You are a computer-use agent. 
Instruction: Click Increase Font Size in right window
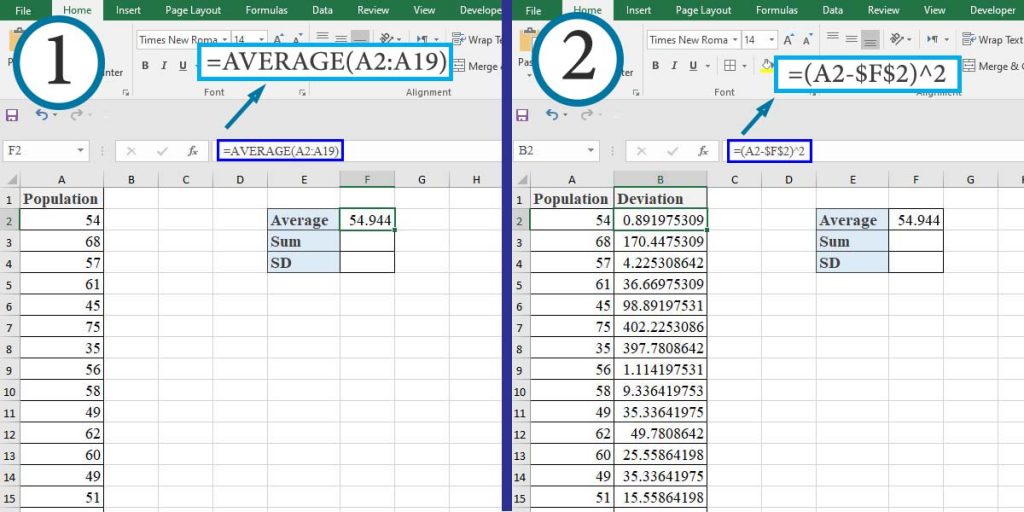(789, 40)
